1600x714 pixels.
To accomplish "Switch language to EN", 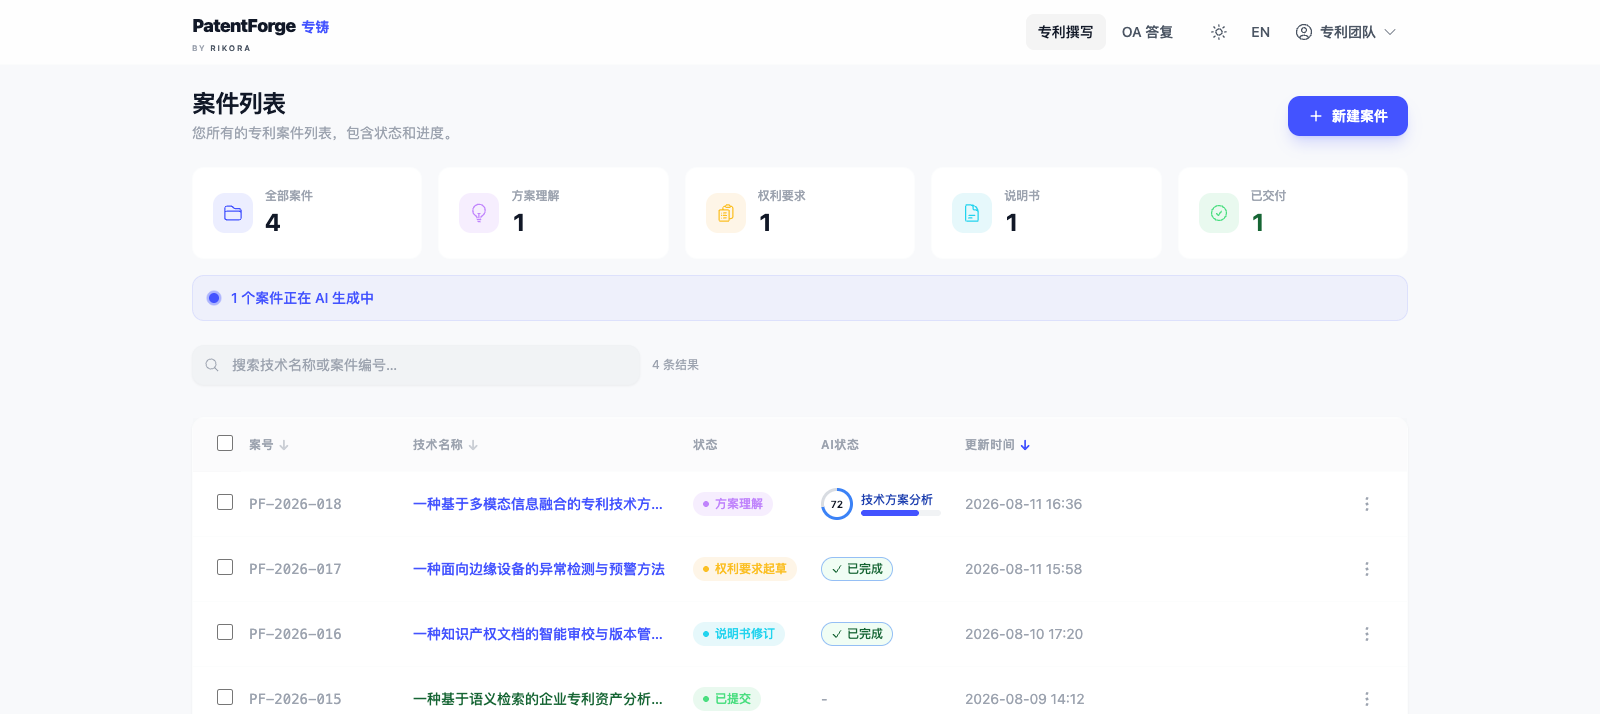I will [1260, 32].
